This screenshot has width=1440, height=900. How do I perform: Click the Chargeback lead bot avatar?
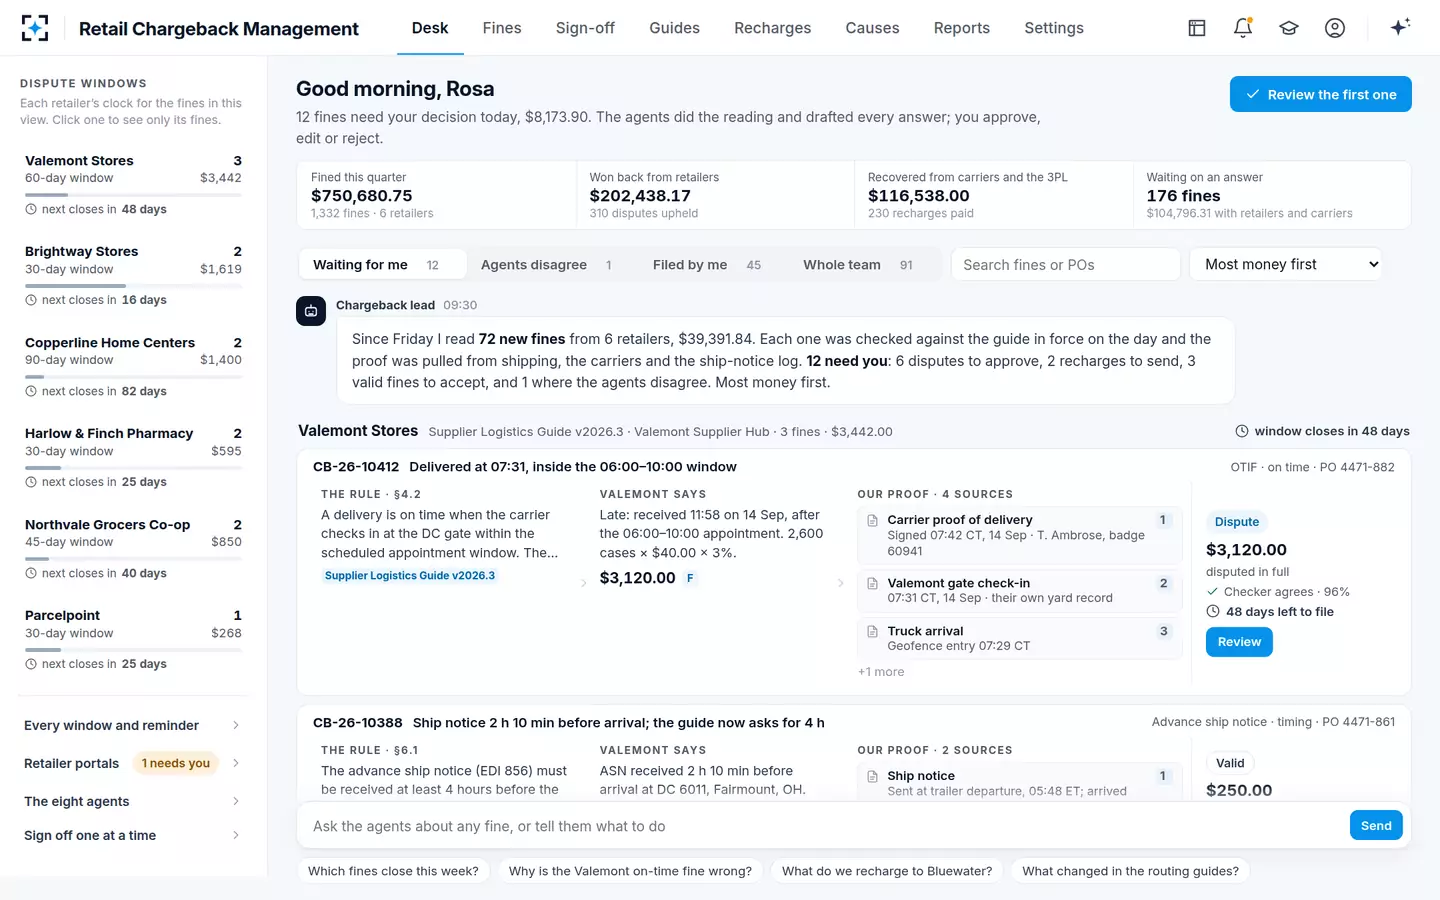(x=311, y=311)
